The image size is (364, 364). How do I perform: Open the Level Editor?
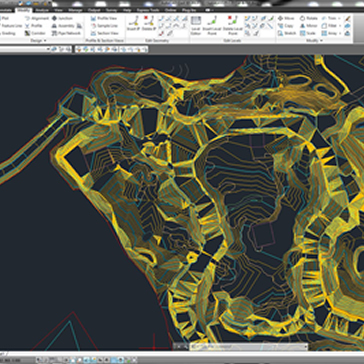click(x=196, y=26)
